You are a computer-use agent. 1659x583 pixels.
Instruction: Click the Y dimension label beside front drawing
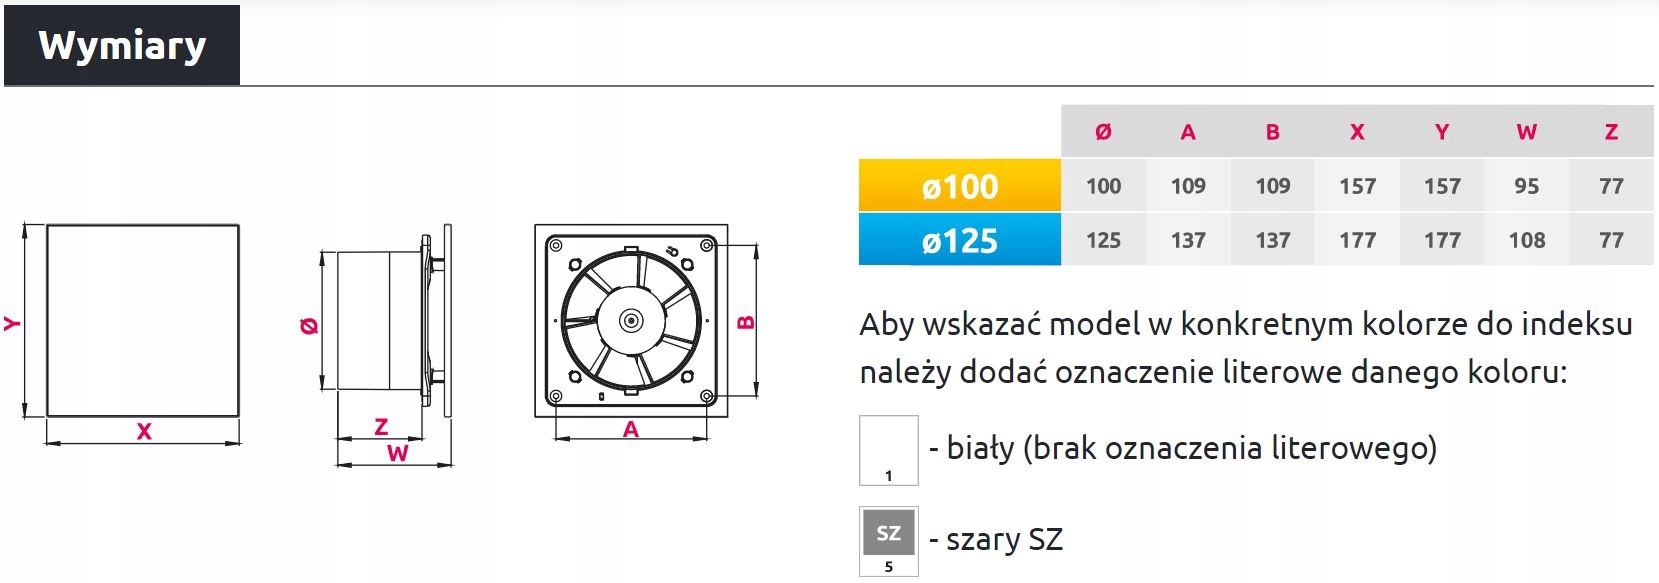(11, 322)
